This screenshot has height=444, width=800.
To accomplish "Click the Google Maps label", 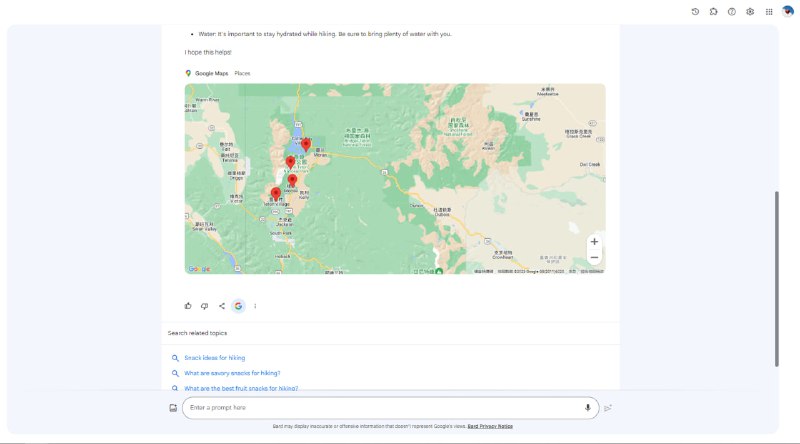I will point(212,73).
